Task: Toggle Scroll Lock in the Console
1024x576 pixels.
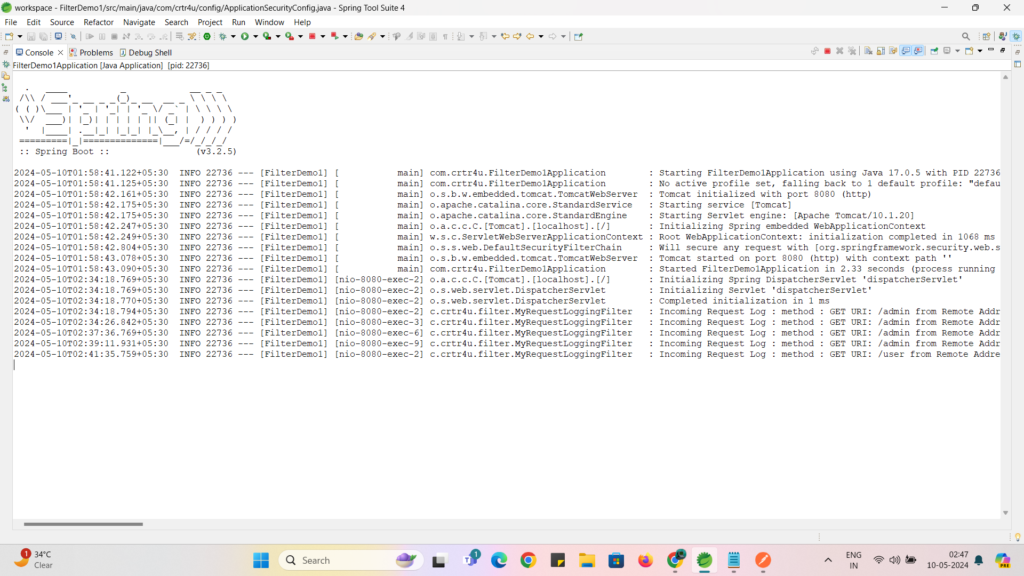Action: point(880,51)
